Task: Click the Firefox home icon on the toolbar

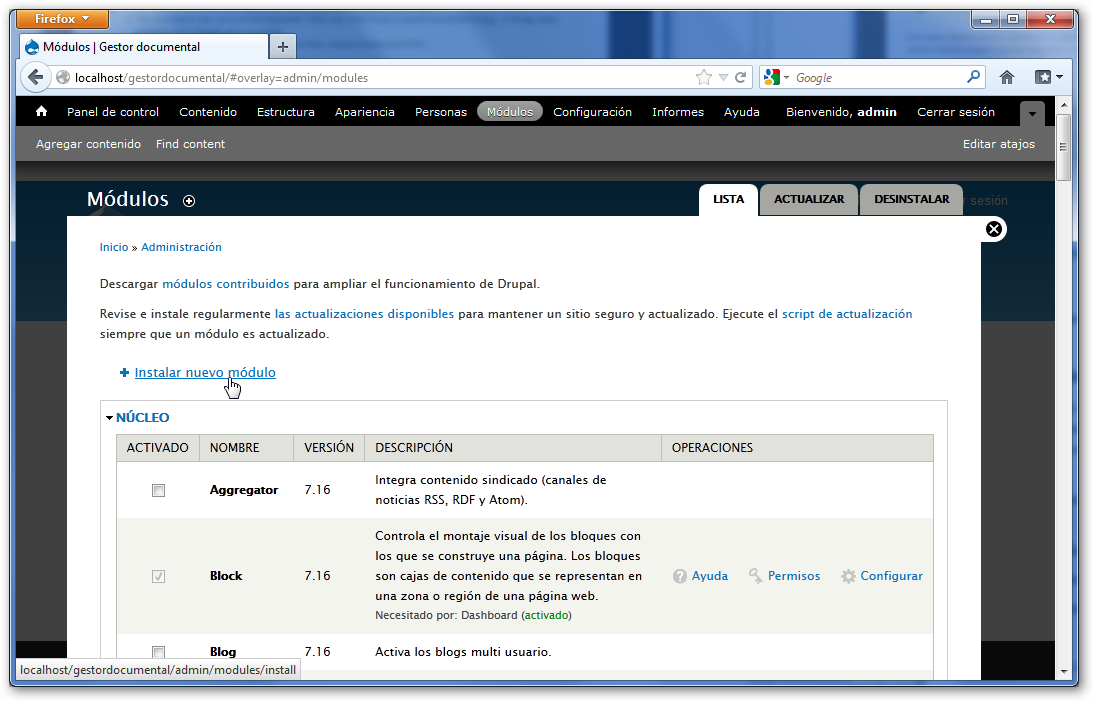Action: [1006, 77]
